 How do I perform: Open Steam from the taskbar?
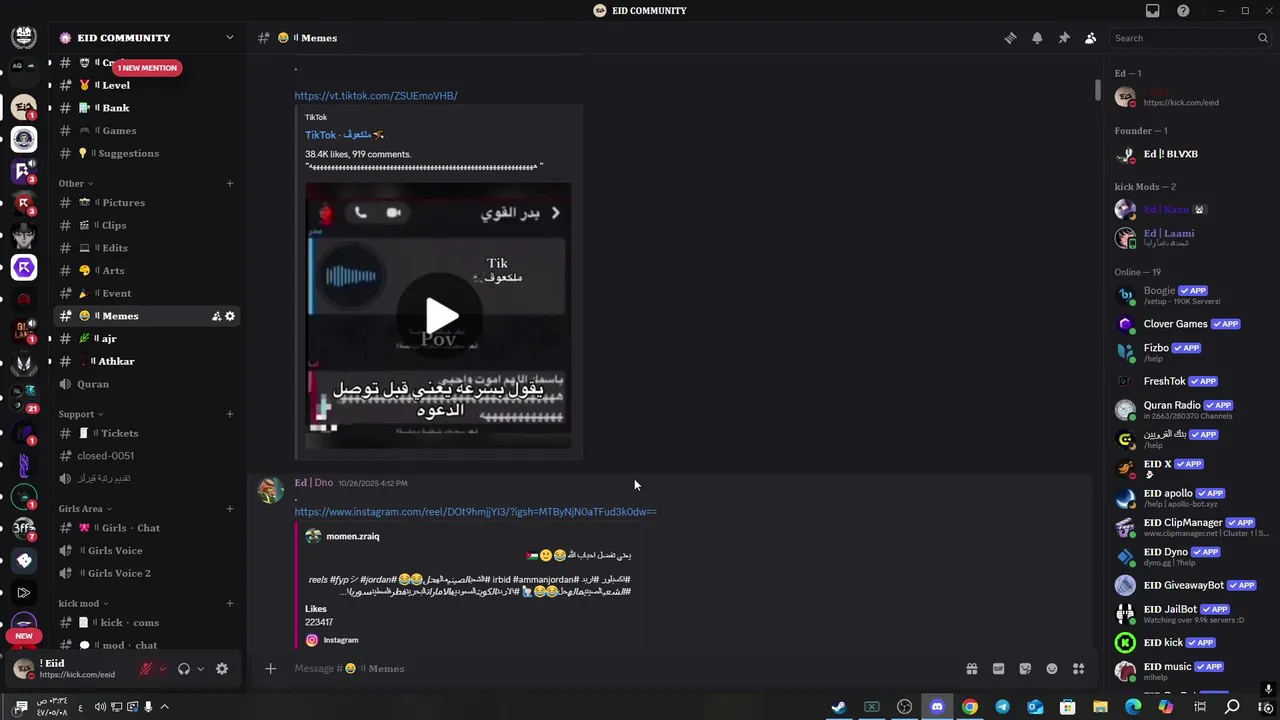839,707
